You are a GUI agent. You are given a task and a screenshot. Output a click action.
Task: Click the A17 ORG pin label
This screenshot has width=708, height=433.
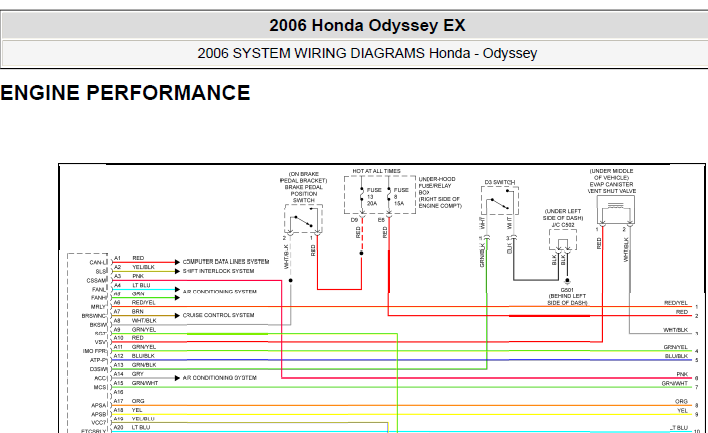click(129, 401)
